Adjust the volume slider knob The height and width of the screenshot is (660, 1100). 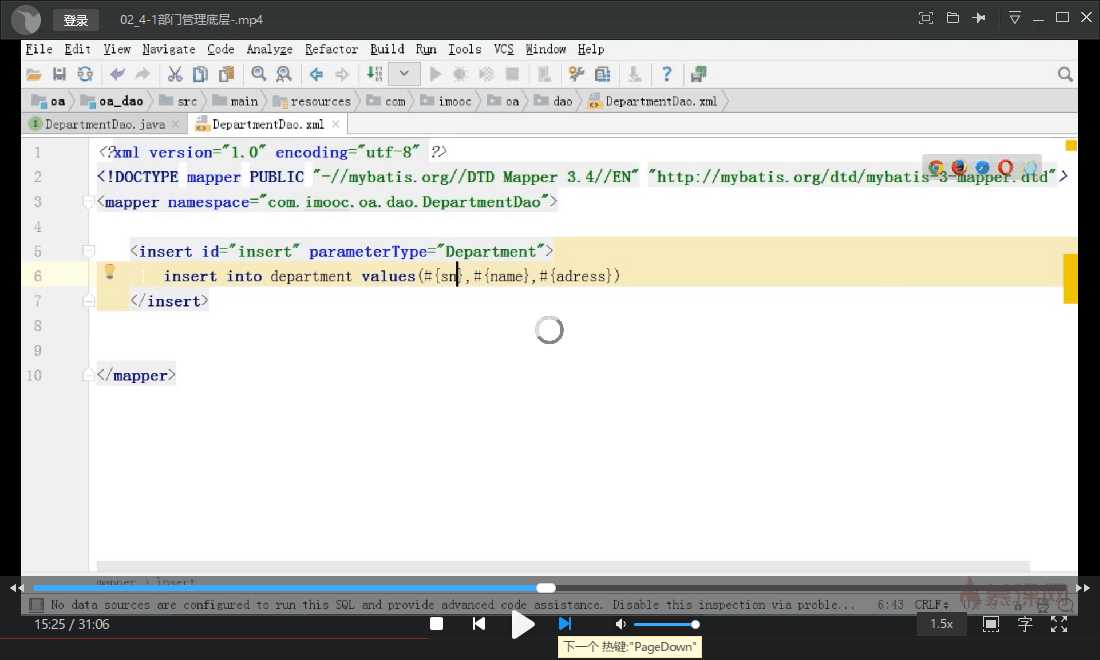click(x=695, y=624)
